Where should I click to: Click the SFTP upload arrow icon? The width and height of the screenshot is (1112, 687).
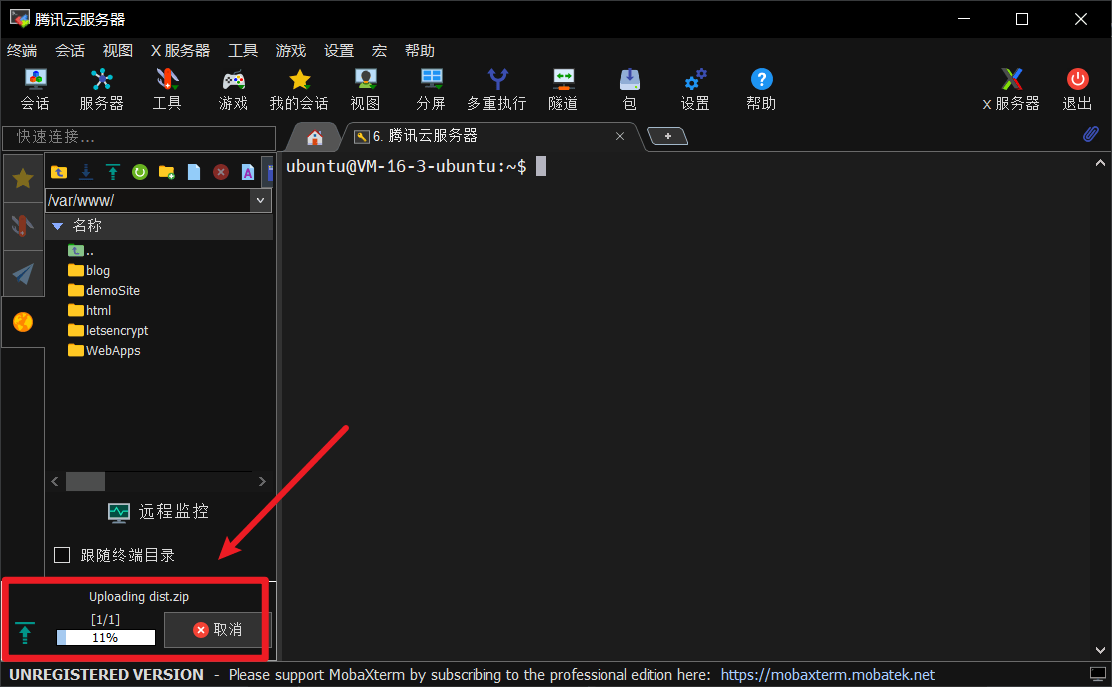(x=113, y=172)
